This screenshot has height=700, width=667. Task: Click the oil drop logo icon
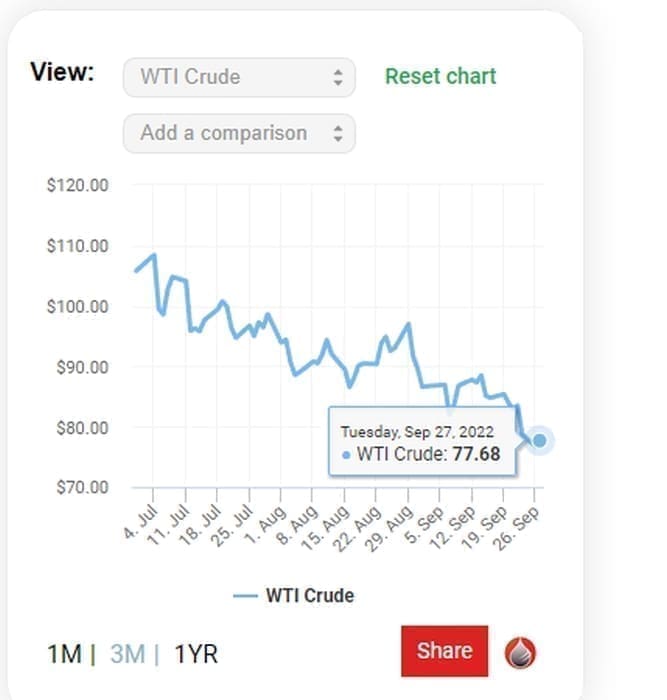point(520,653)
